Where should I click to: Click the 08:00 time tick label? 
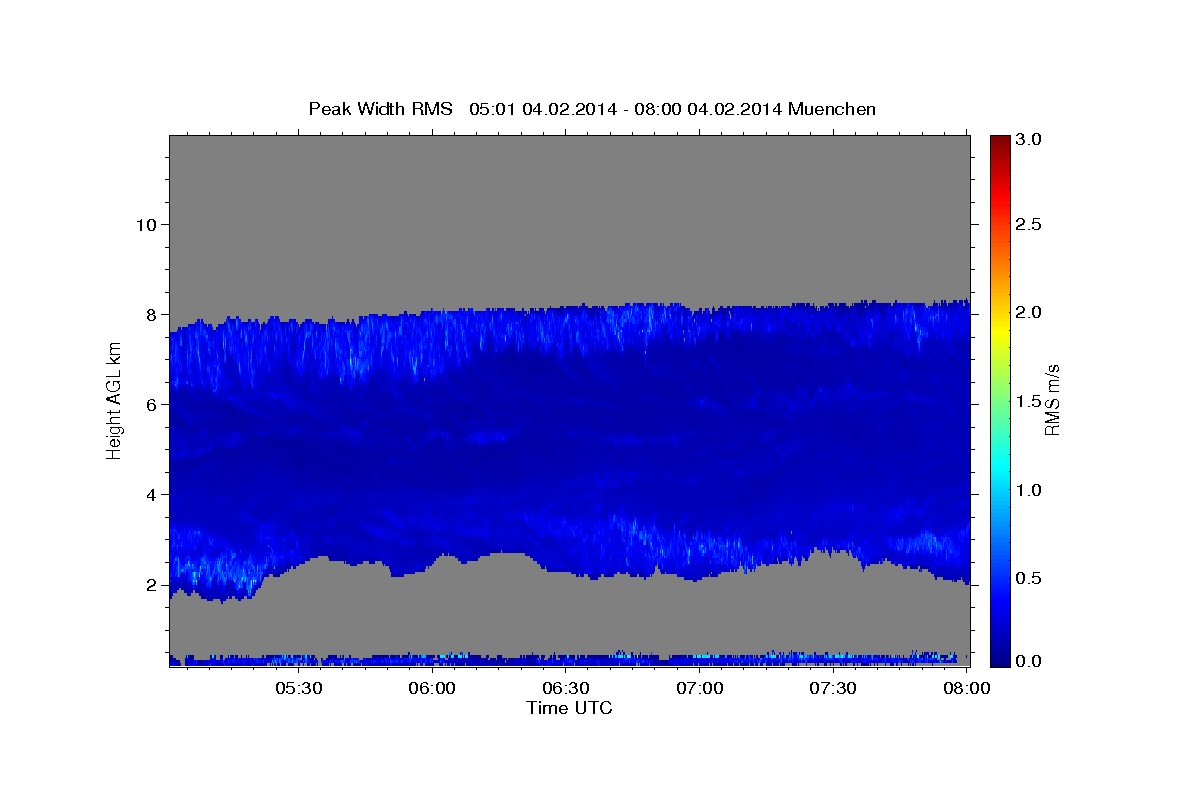pyautogui.click(x=966, y=689)
